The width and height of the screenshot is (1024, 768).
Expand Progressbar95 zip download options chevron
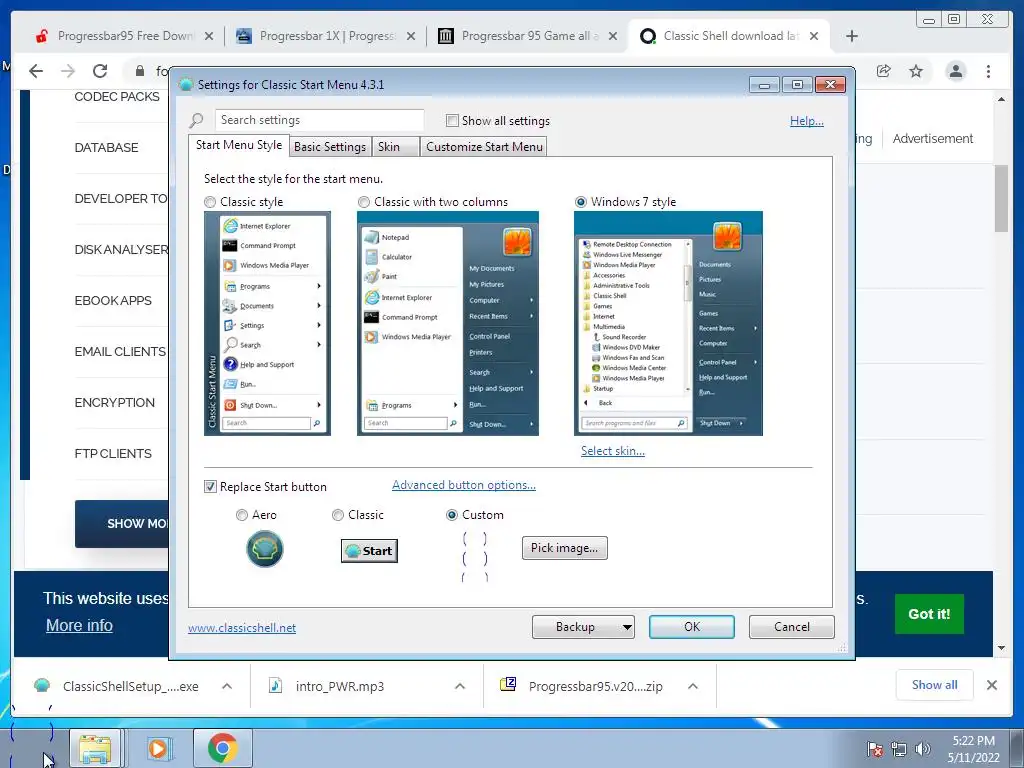click(693, 686)
